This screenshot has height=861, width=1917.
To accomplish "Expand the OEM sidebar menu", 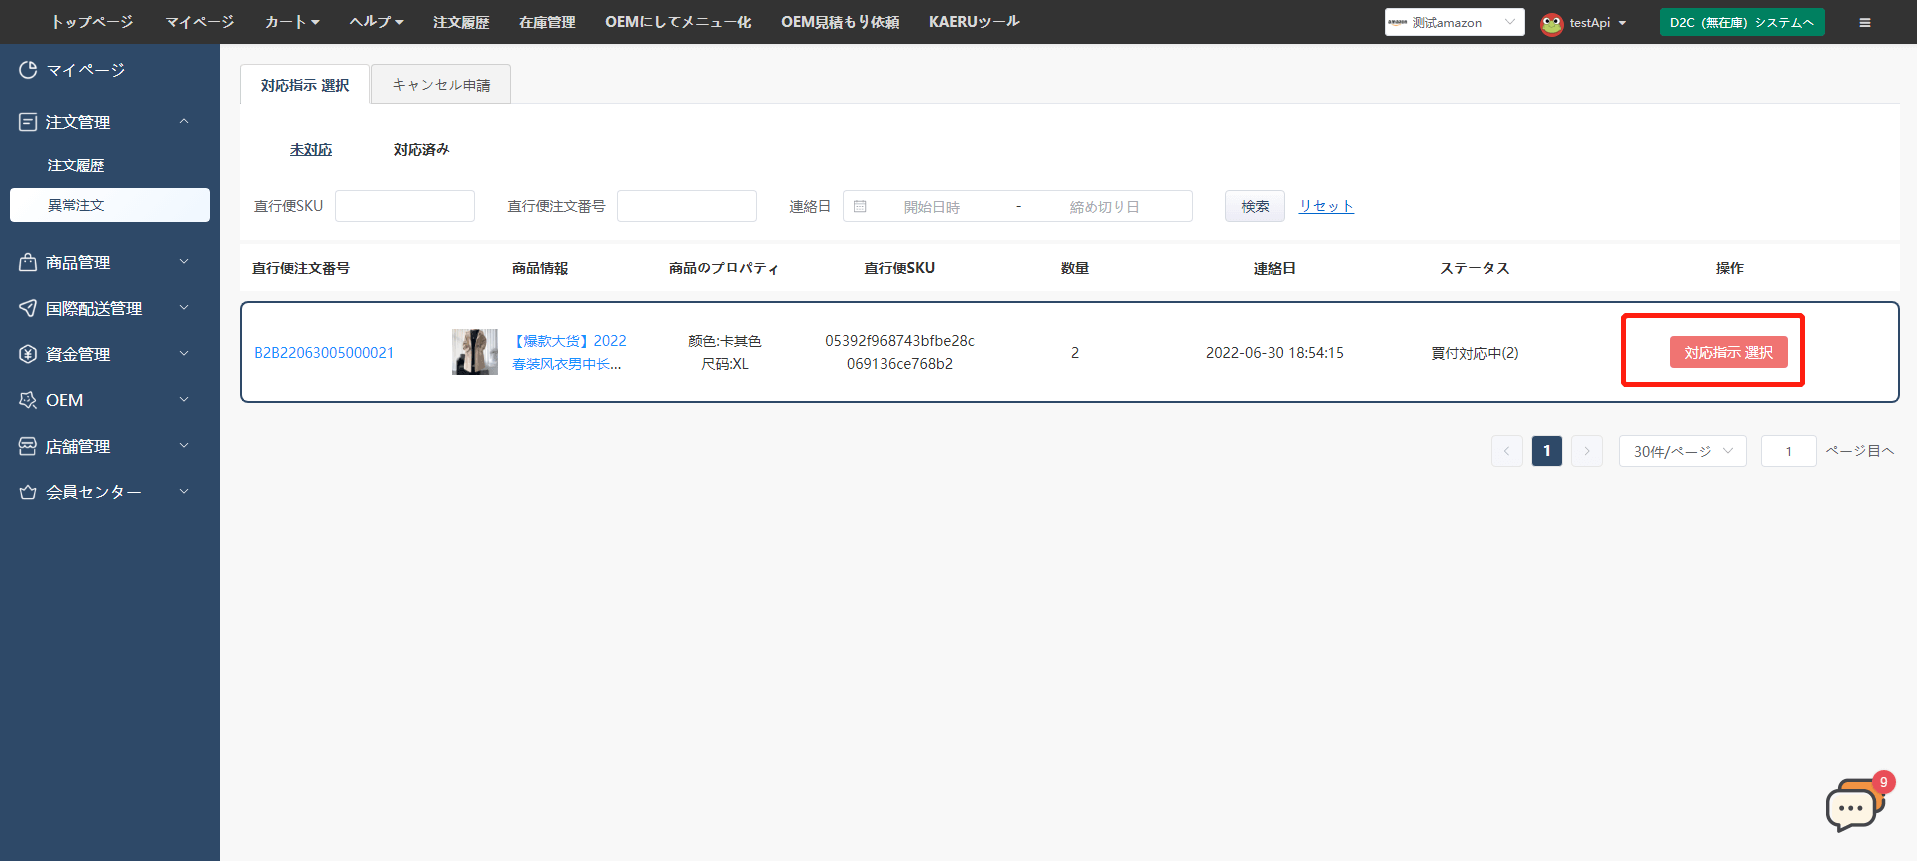I will coord(184,400).
